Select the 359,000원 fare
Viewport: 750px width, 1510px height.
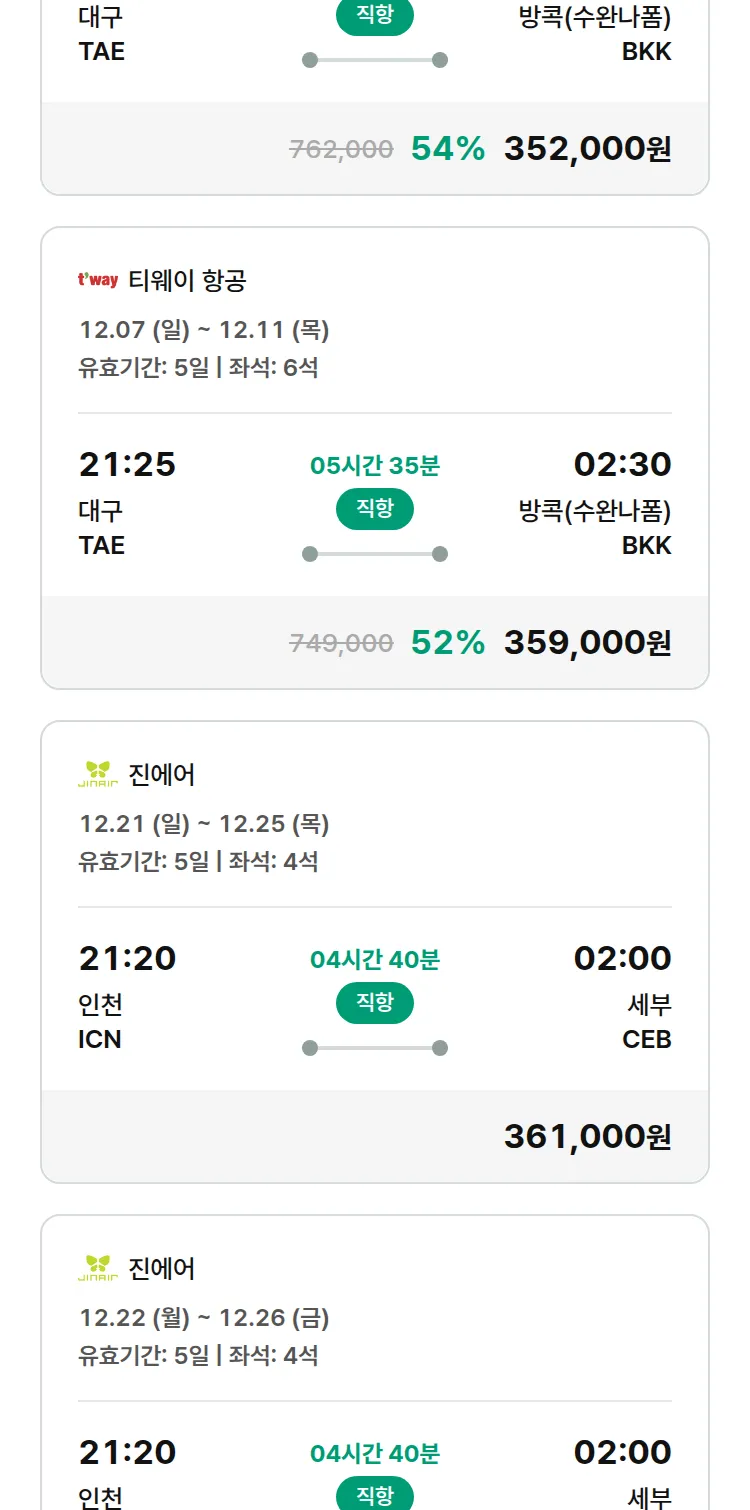pyautogui.click(x=587, y=643)
